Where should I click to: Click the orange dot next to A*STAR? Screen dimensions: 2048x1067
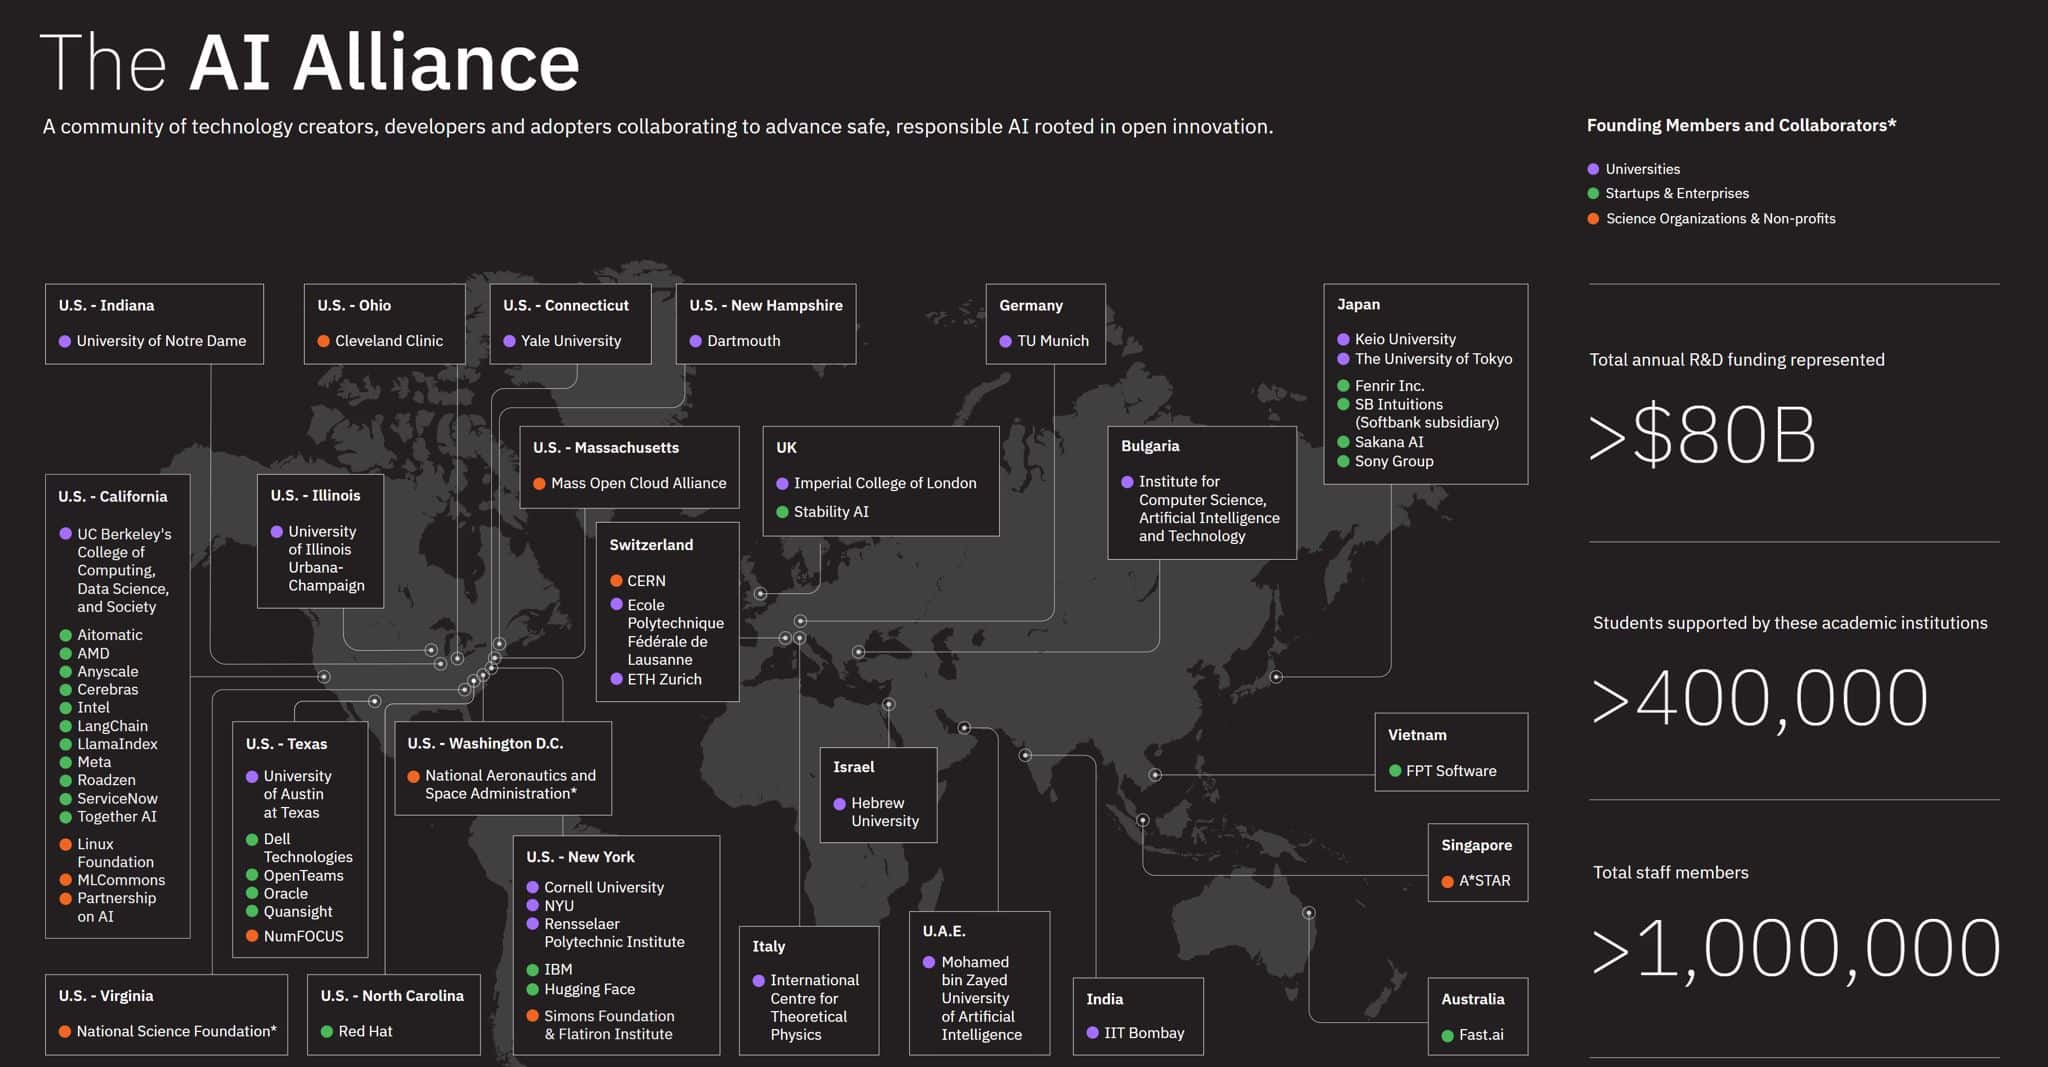[x=1448, y=881]
